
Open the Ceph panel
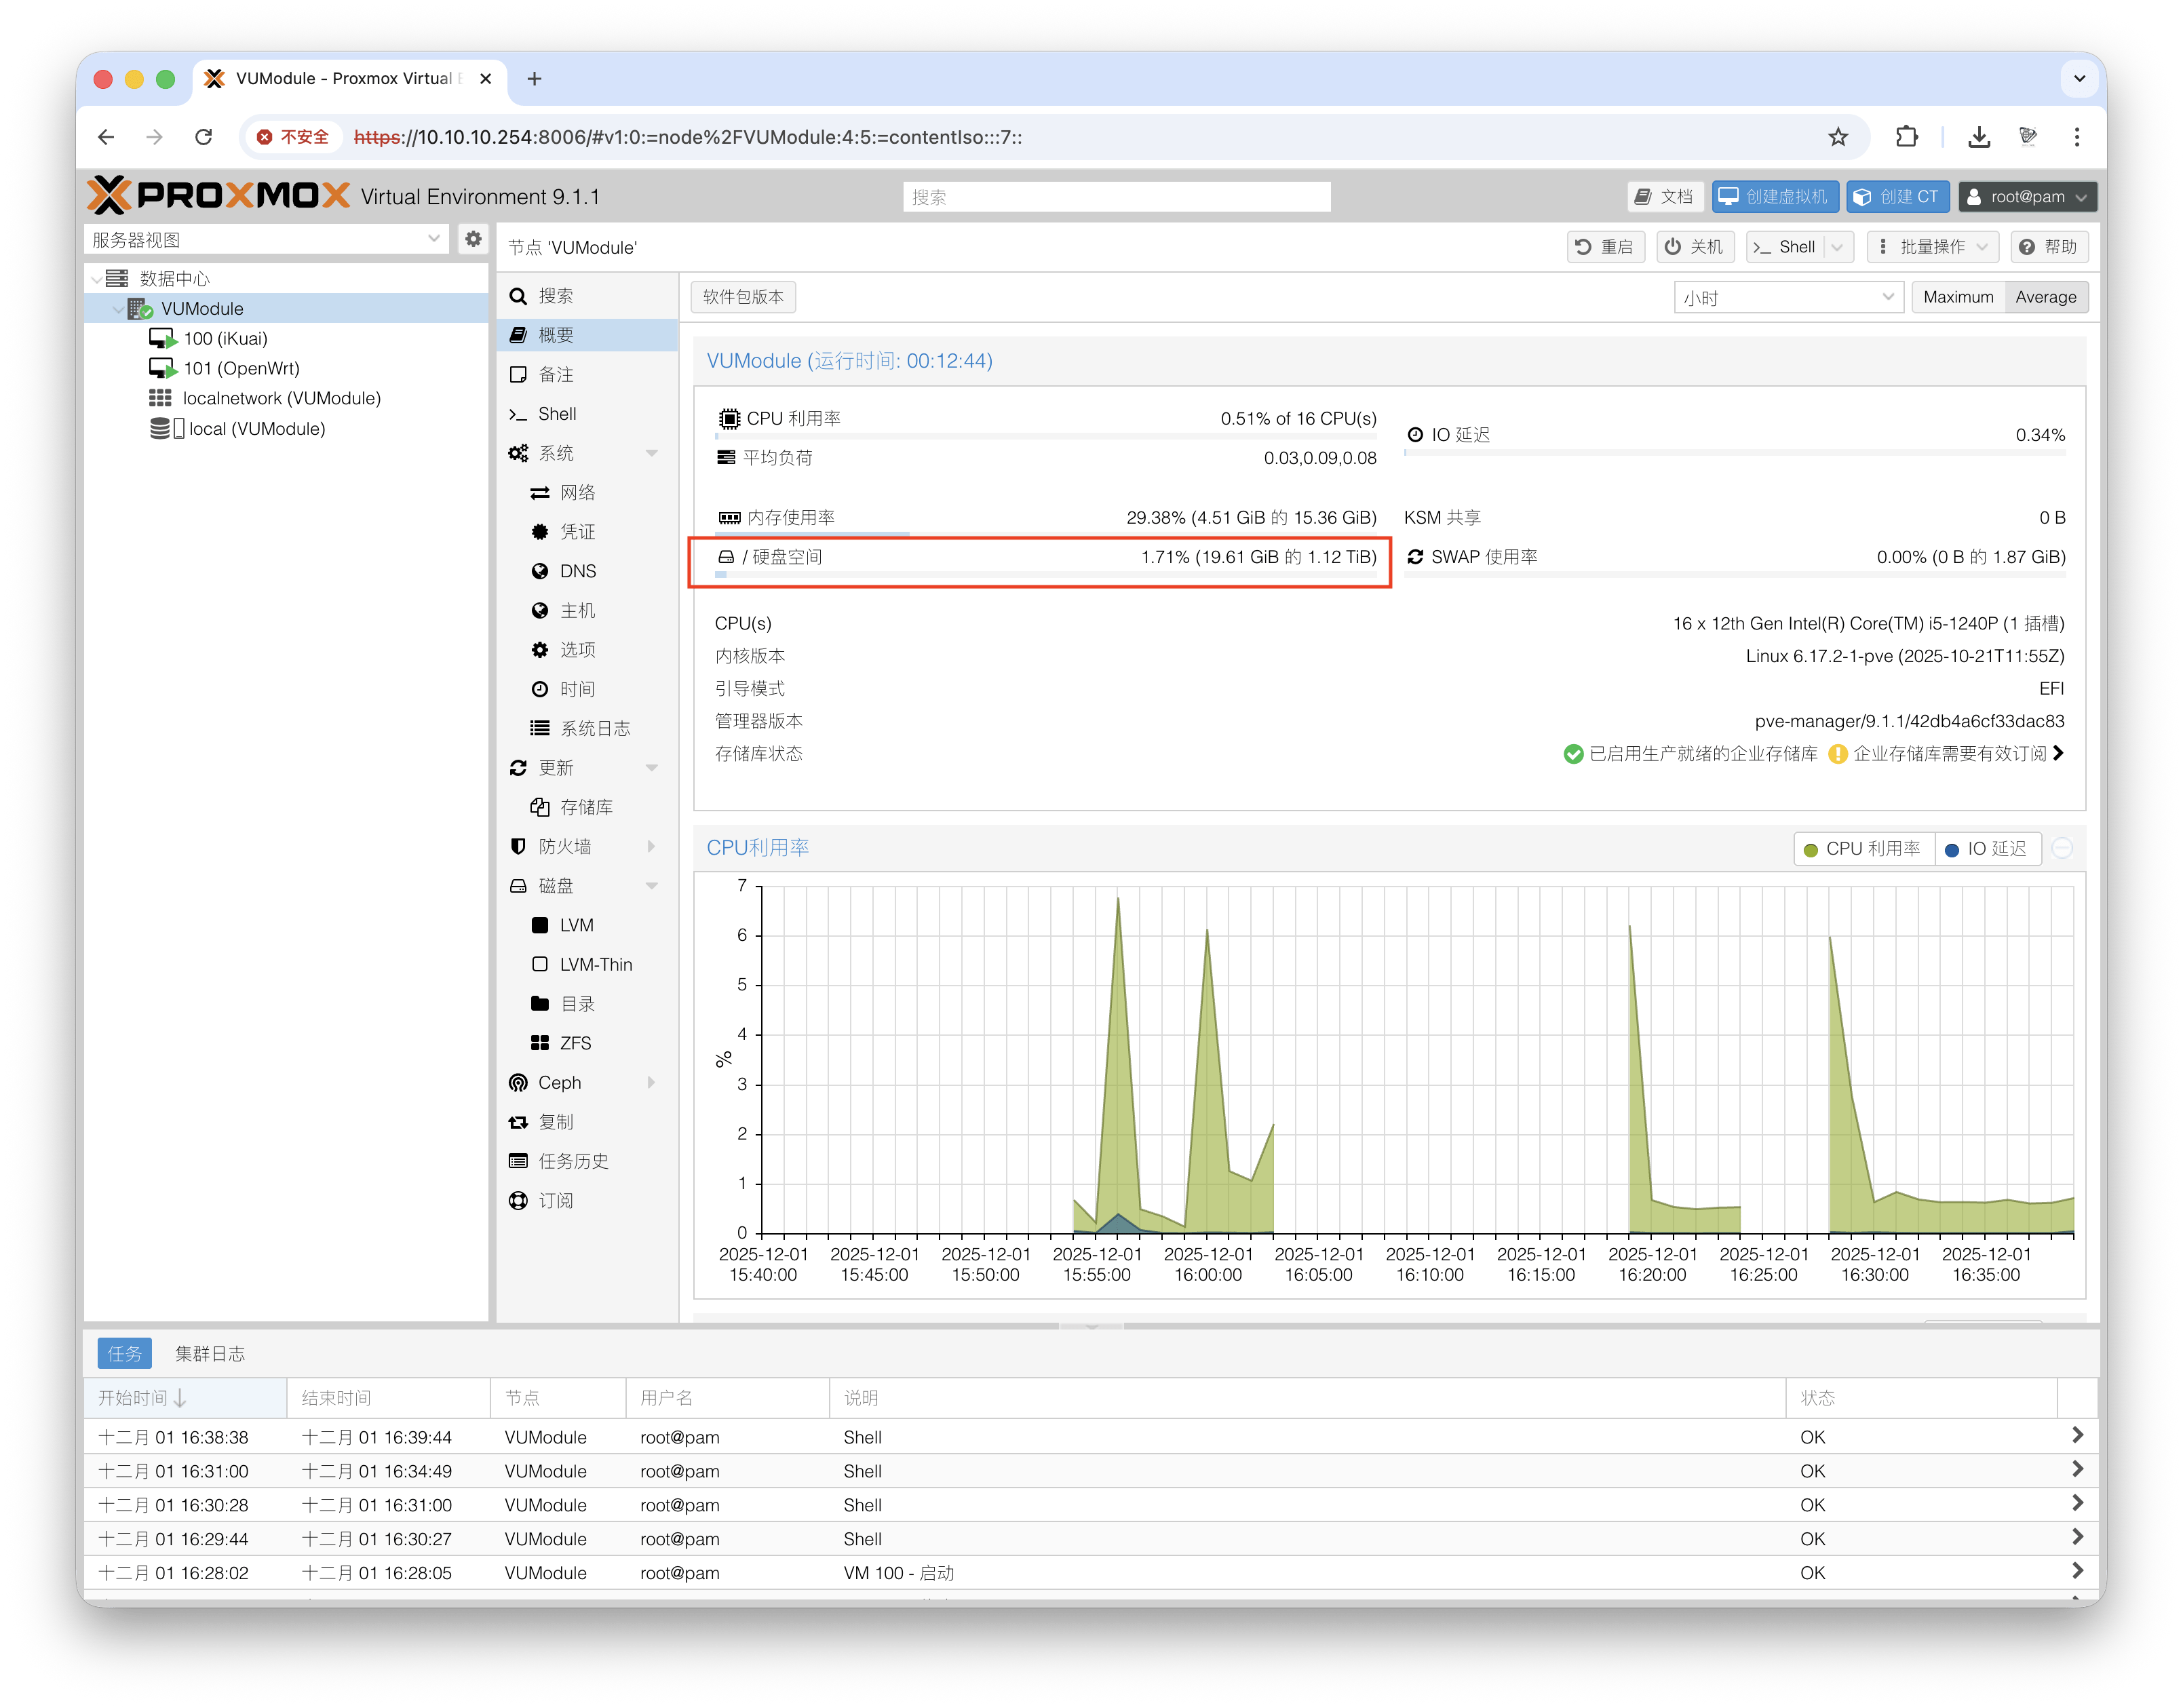[x=559, y=1082]
